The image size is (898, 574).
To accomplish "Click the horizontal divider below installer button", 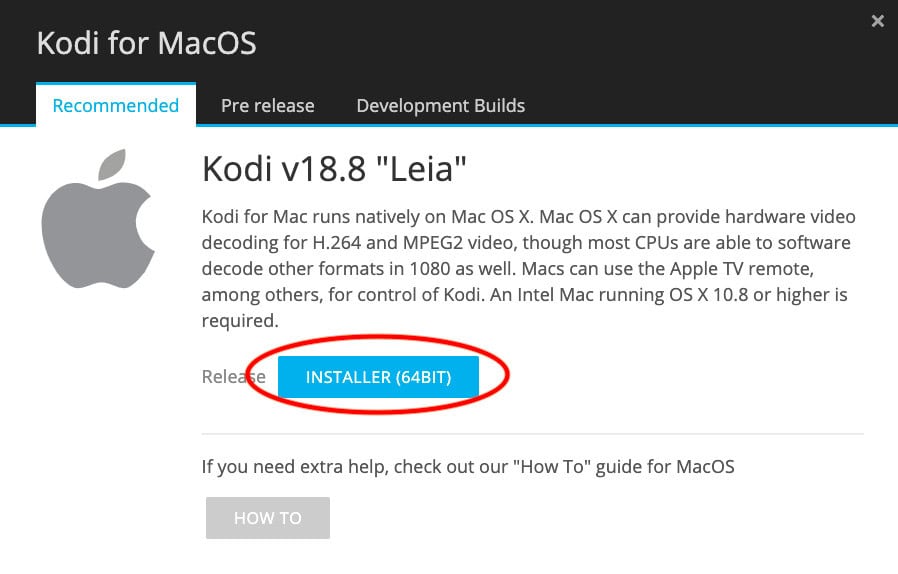I will [532, 434].
